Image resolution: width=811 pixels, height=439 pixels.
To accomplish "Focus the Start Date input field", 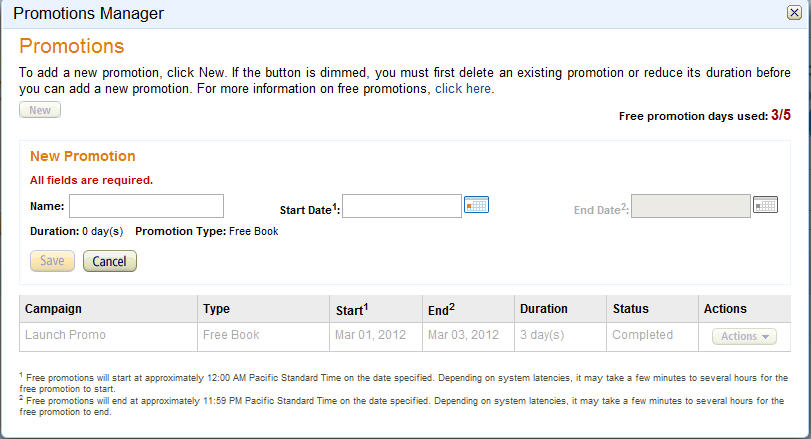I will (x=402, y=206).
